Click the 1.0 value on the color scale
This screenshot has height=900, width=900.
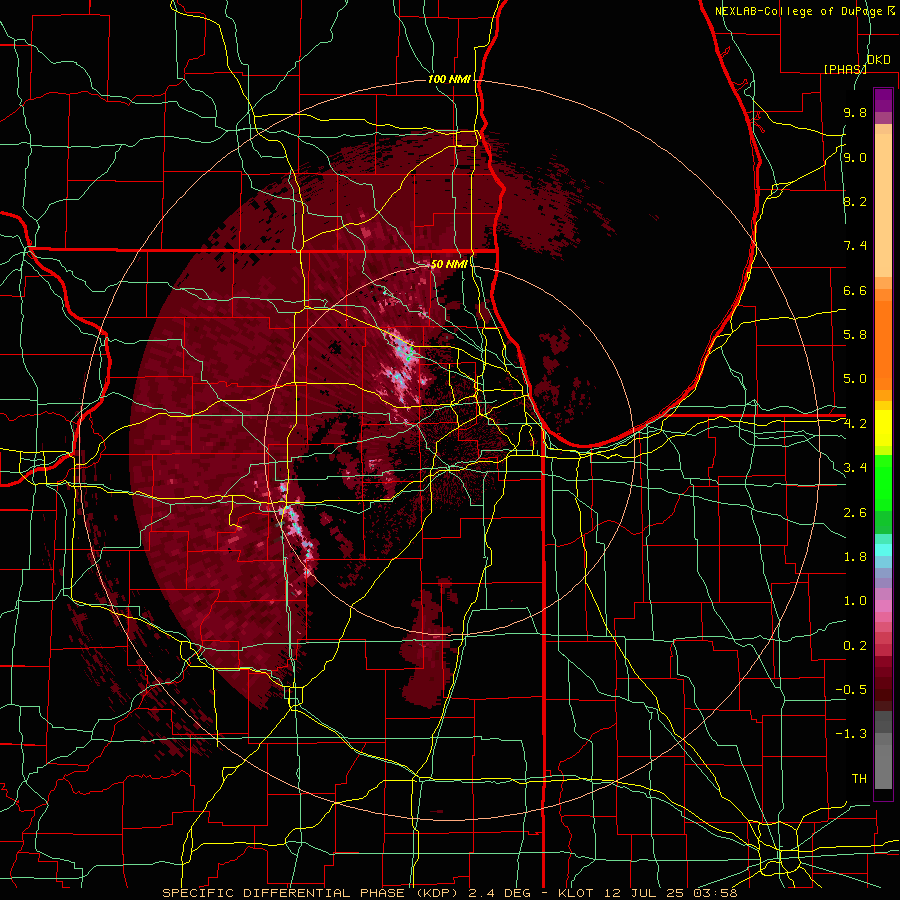tap(855, 601)
